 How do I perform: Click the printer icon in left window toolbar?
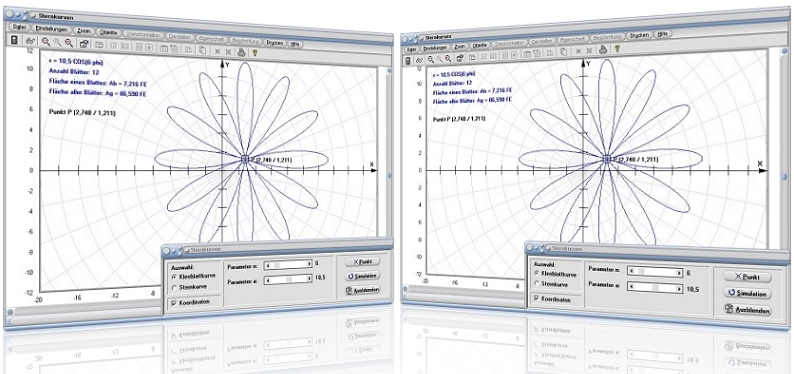242,51
